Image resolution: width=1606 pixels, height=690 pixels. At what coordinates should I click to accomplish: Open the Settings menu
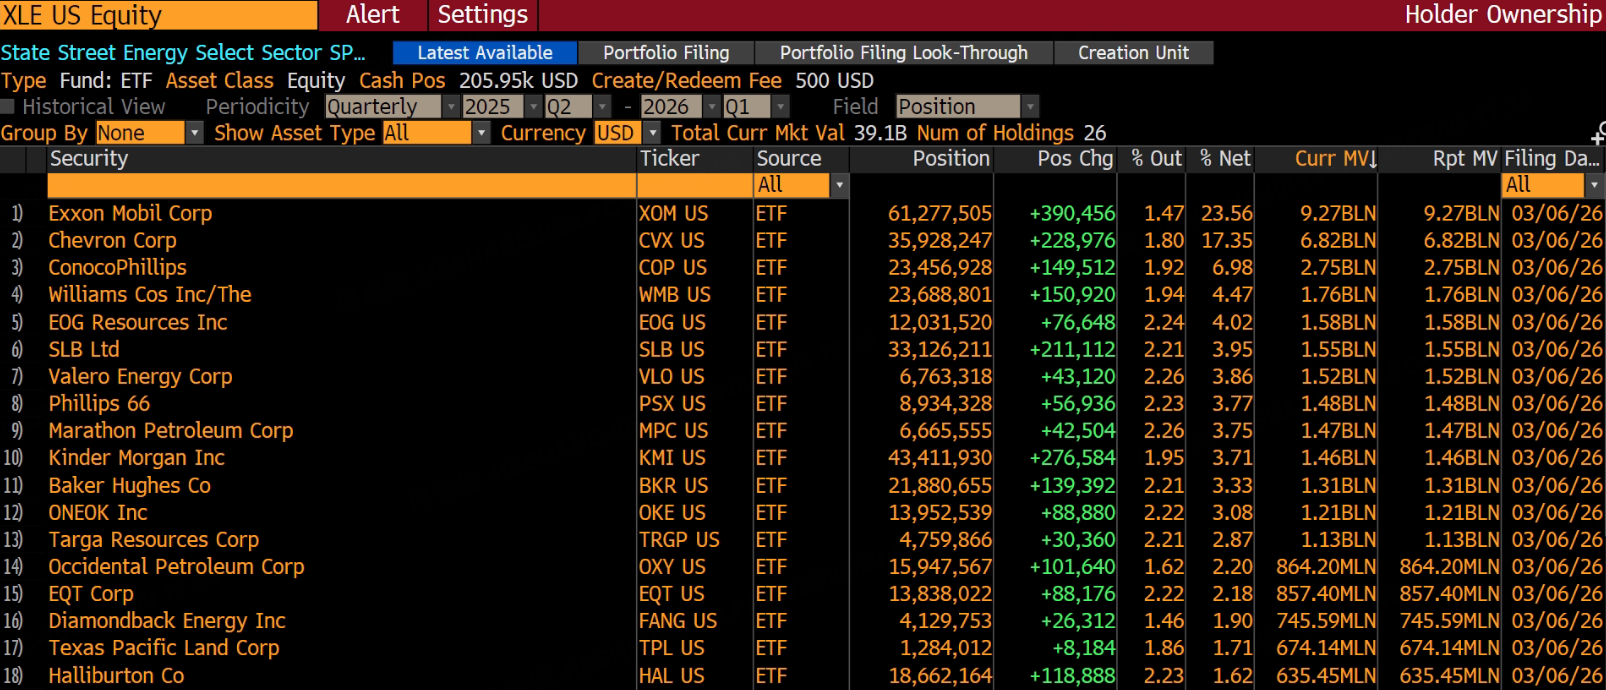pos(483,15)
